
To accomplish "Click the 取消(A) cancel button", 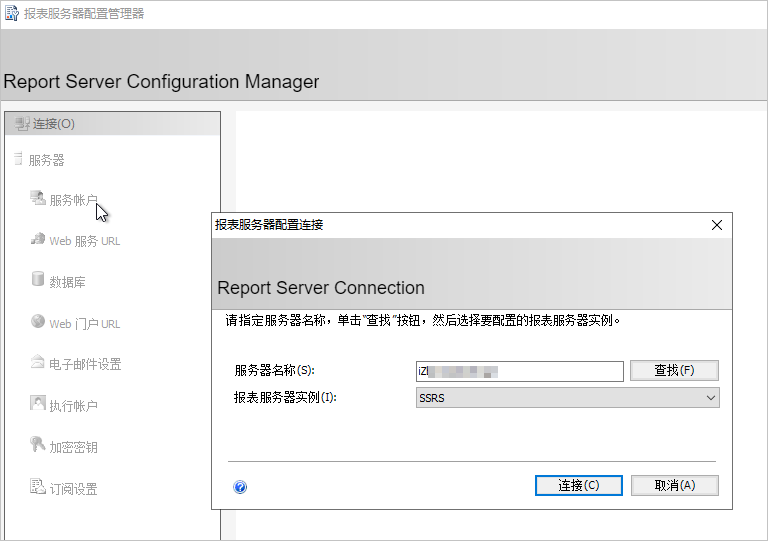I will pyautogui.click(x=674, y=485).
